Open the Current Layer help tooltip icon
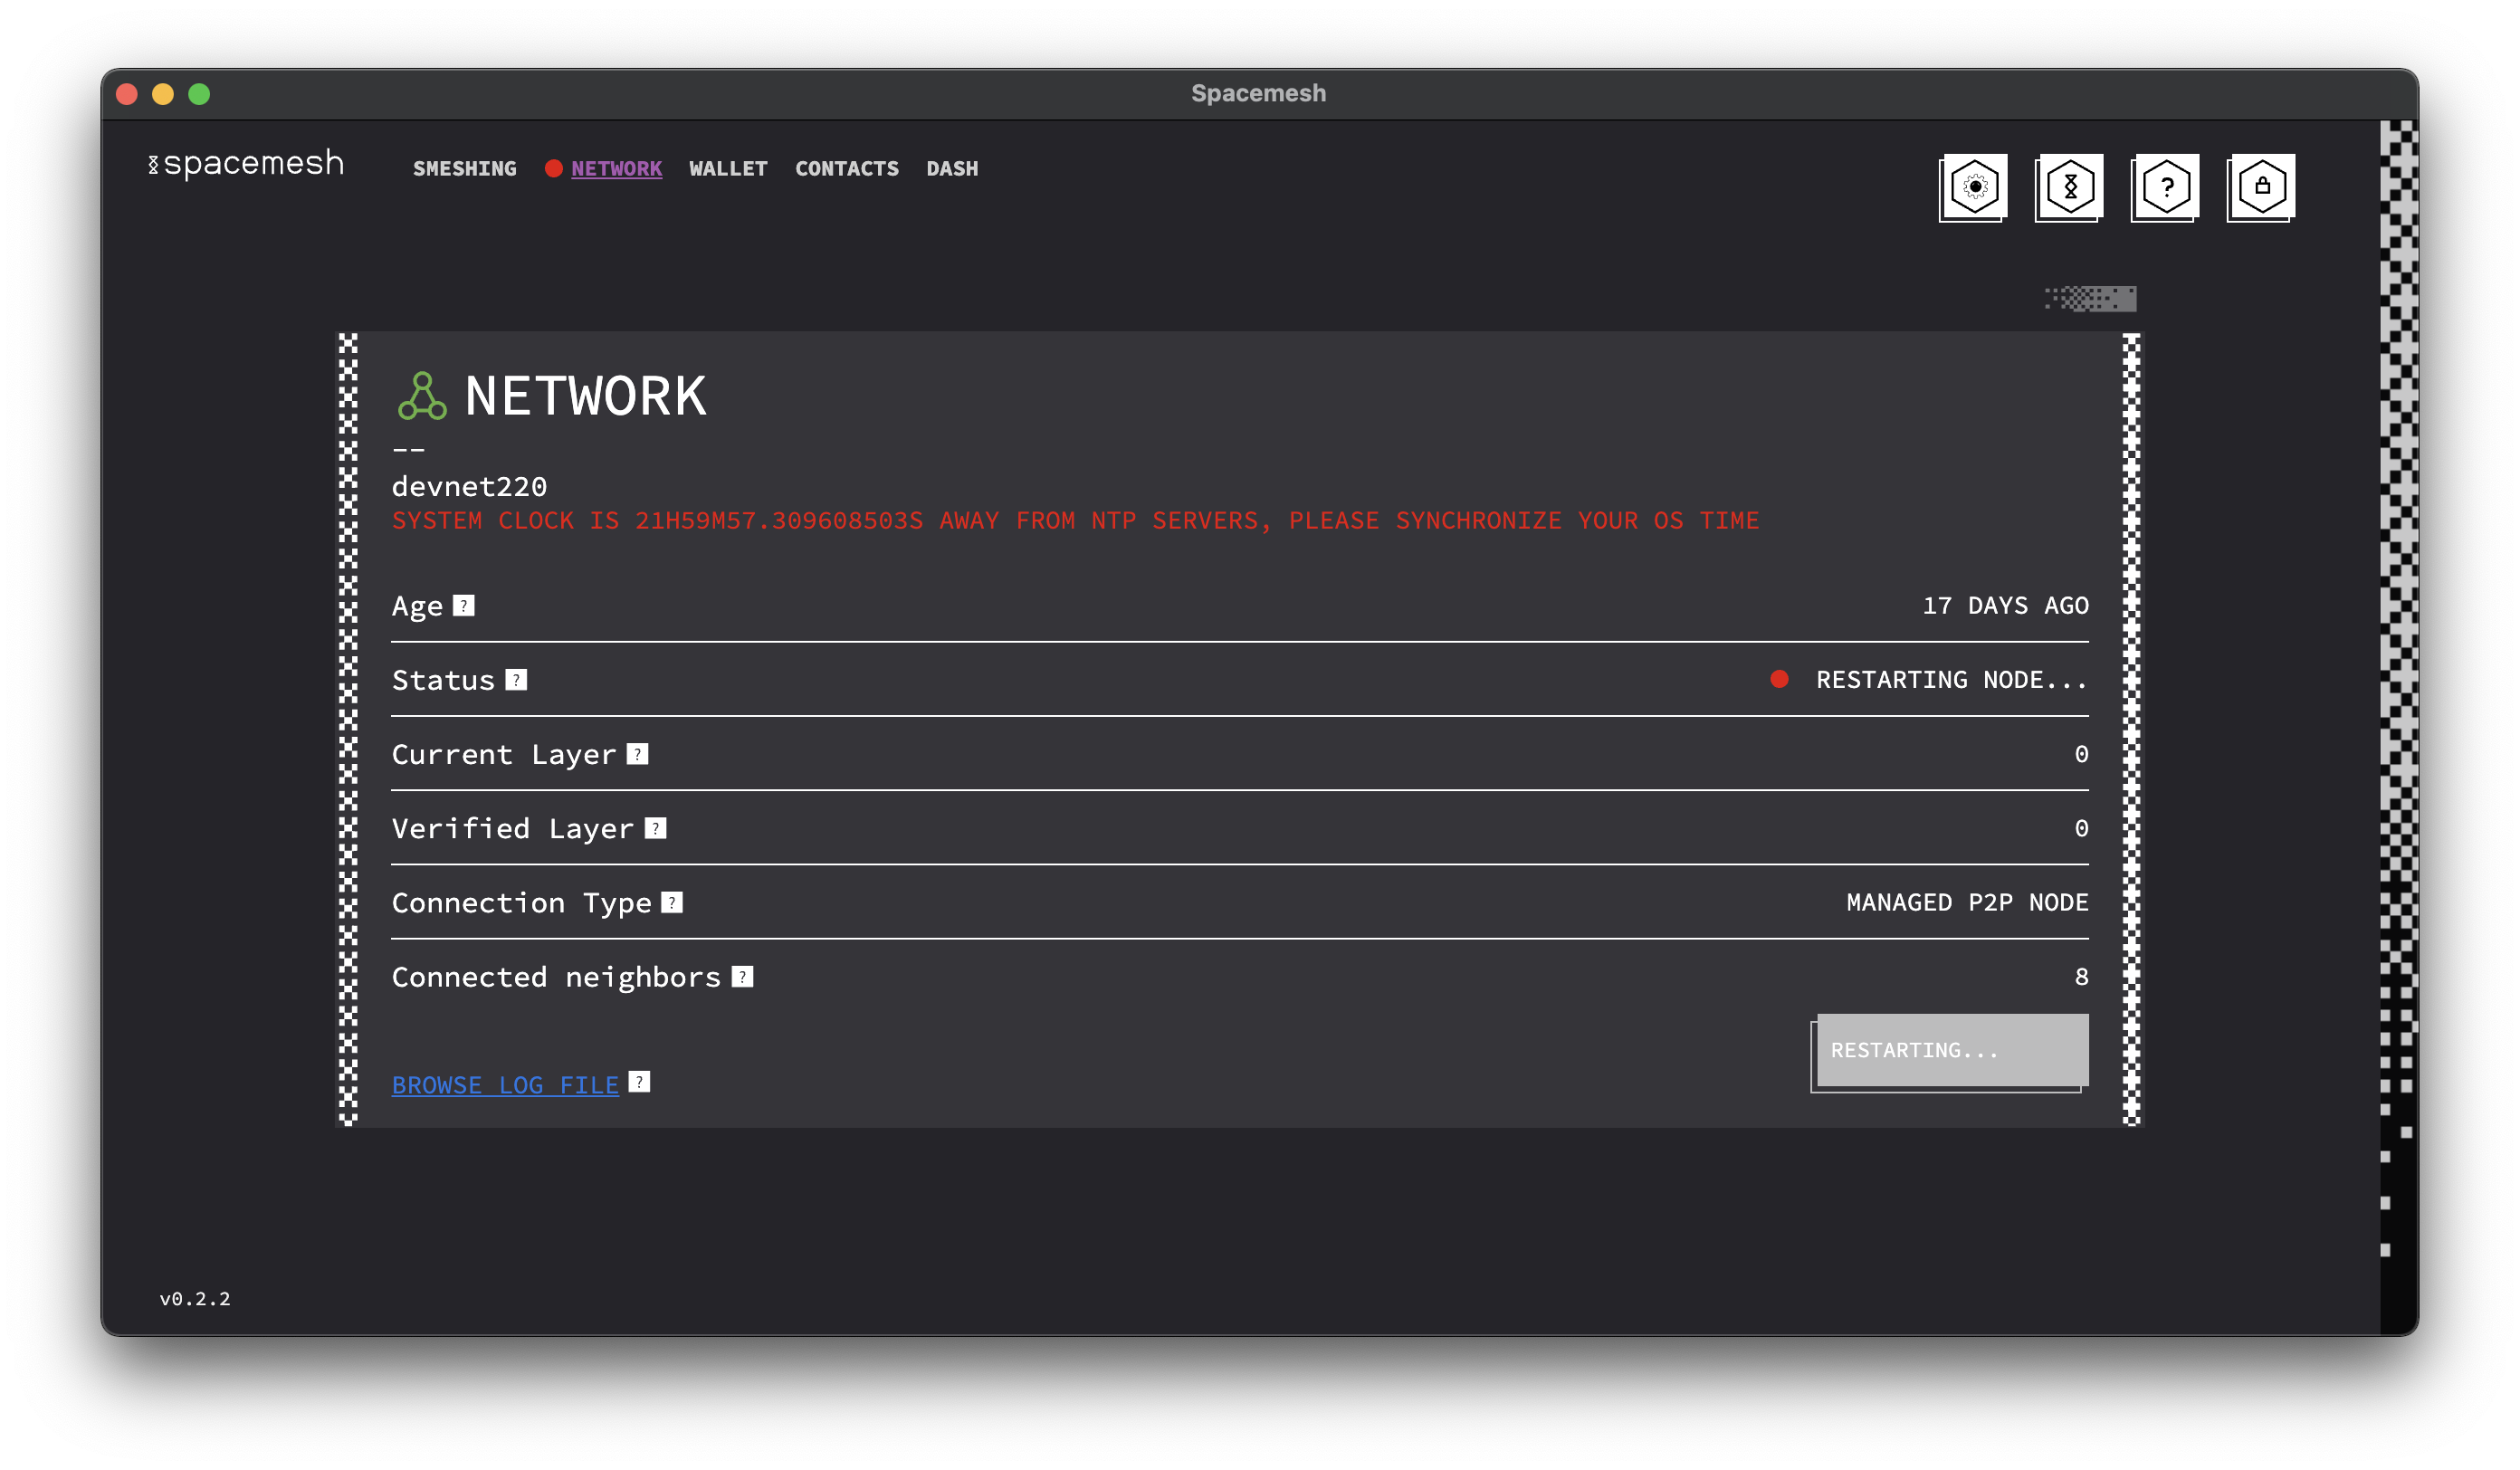The width and height of the screenshot is (2520, 1470). [637, 755]
